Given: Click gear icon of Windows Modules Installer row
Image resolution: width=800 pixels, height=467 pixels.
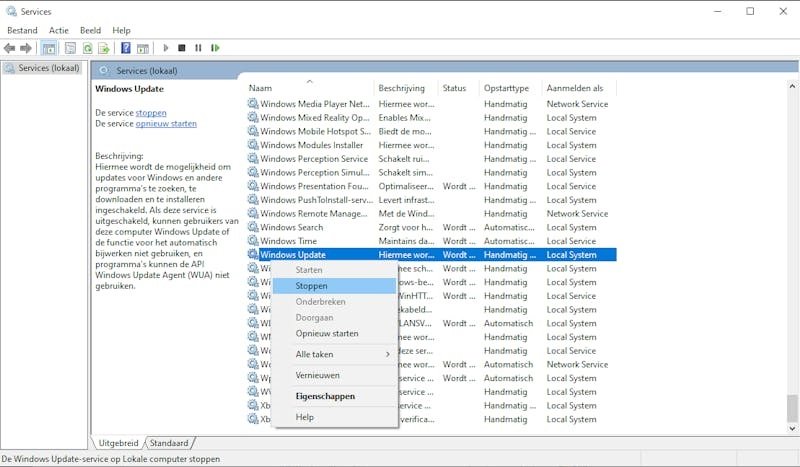Looking at the screenshot, I should click(253, 144).
